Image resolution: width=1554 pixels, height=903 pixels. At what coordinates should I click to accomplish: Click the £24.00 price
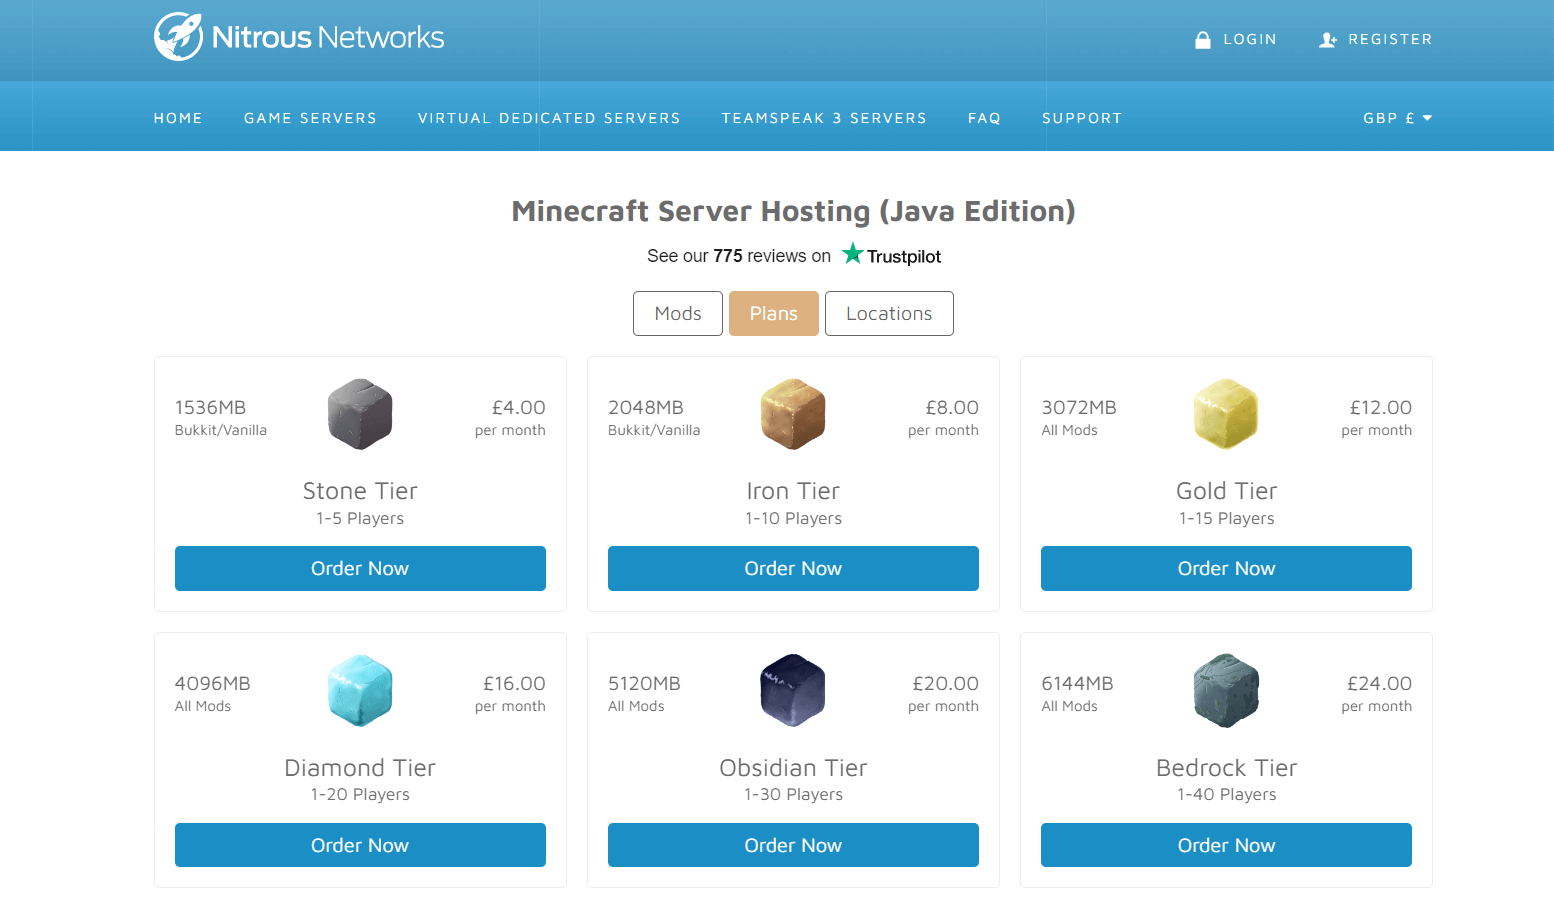(x=1379, y=684)
